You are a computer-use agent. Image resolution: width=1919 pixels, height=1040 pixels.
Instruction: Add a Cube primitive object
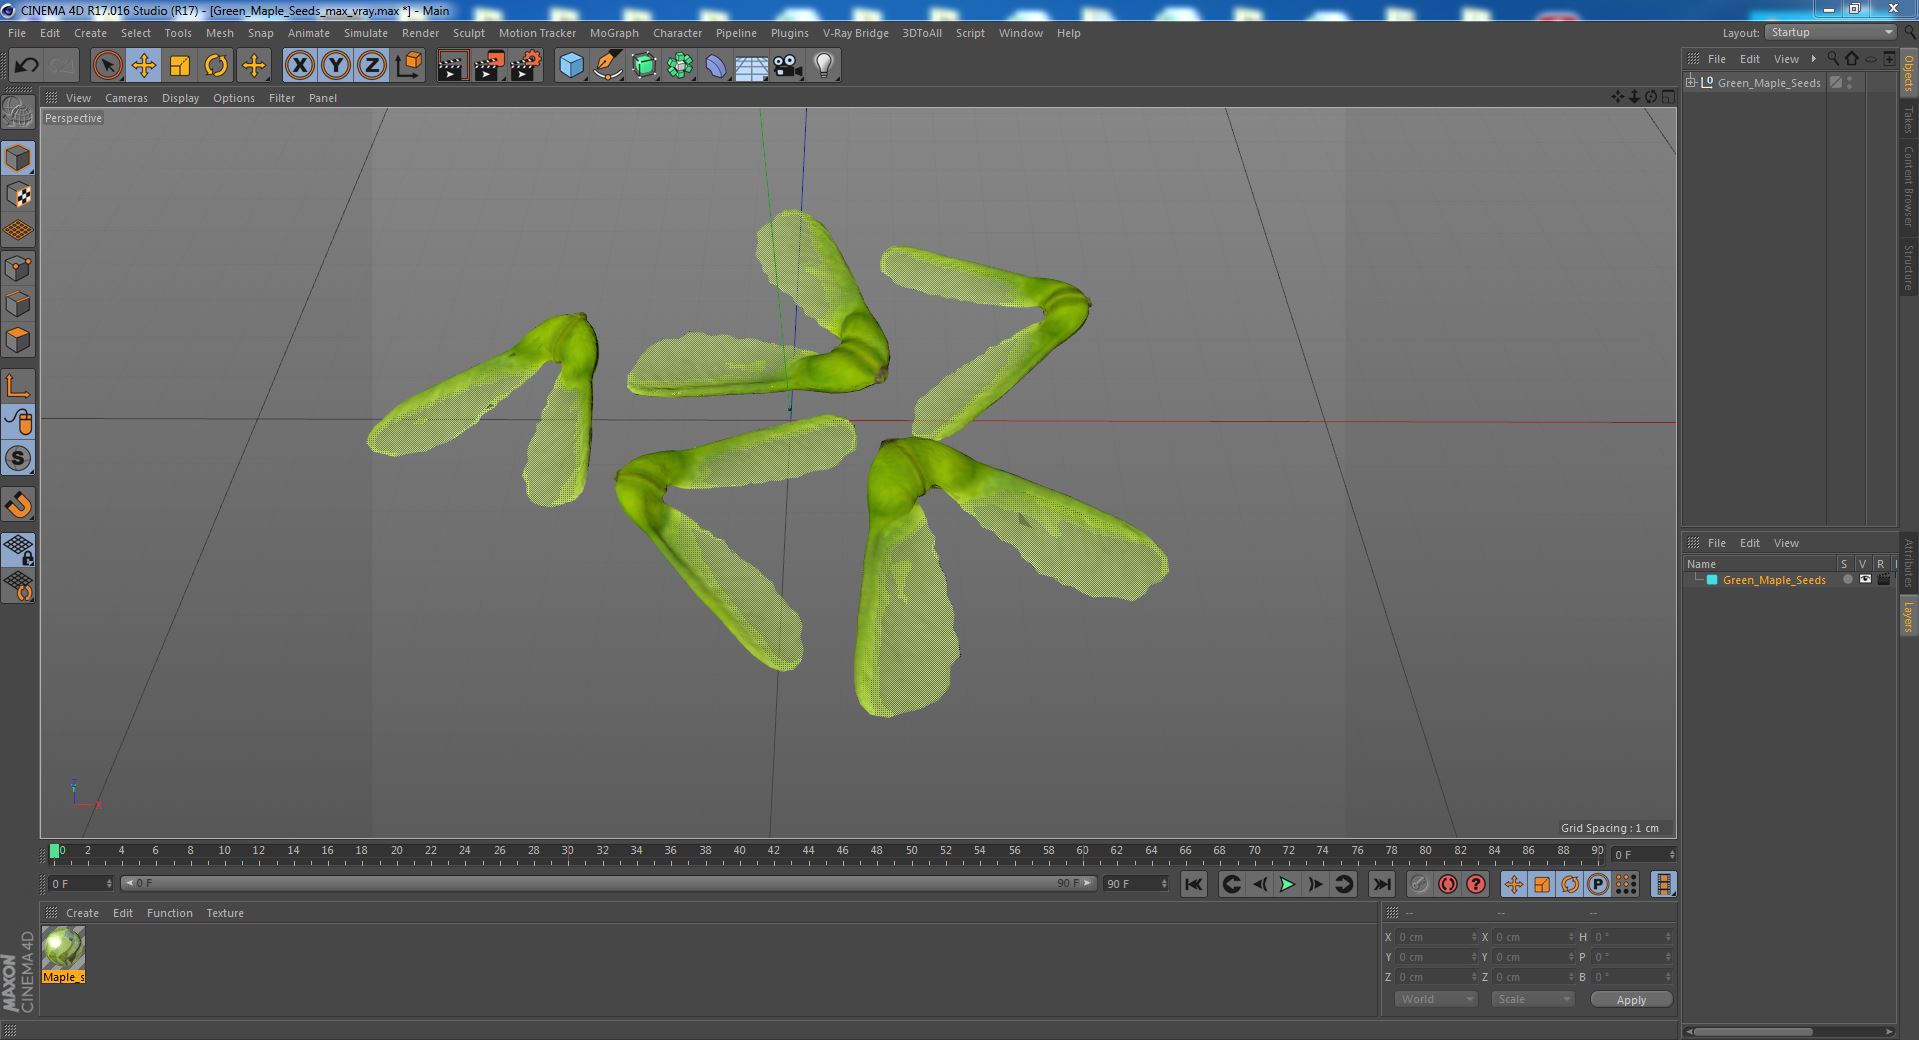coord(571,66)
